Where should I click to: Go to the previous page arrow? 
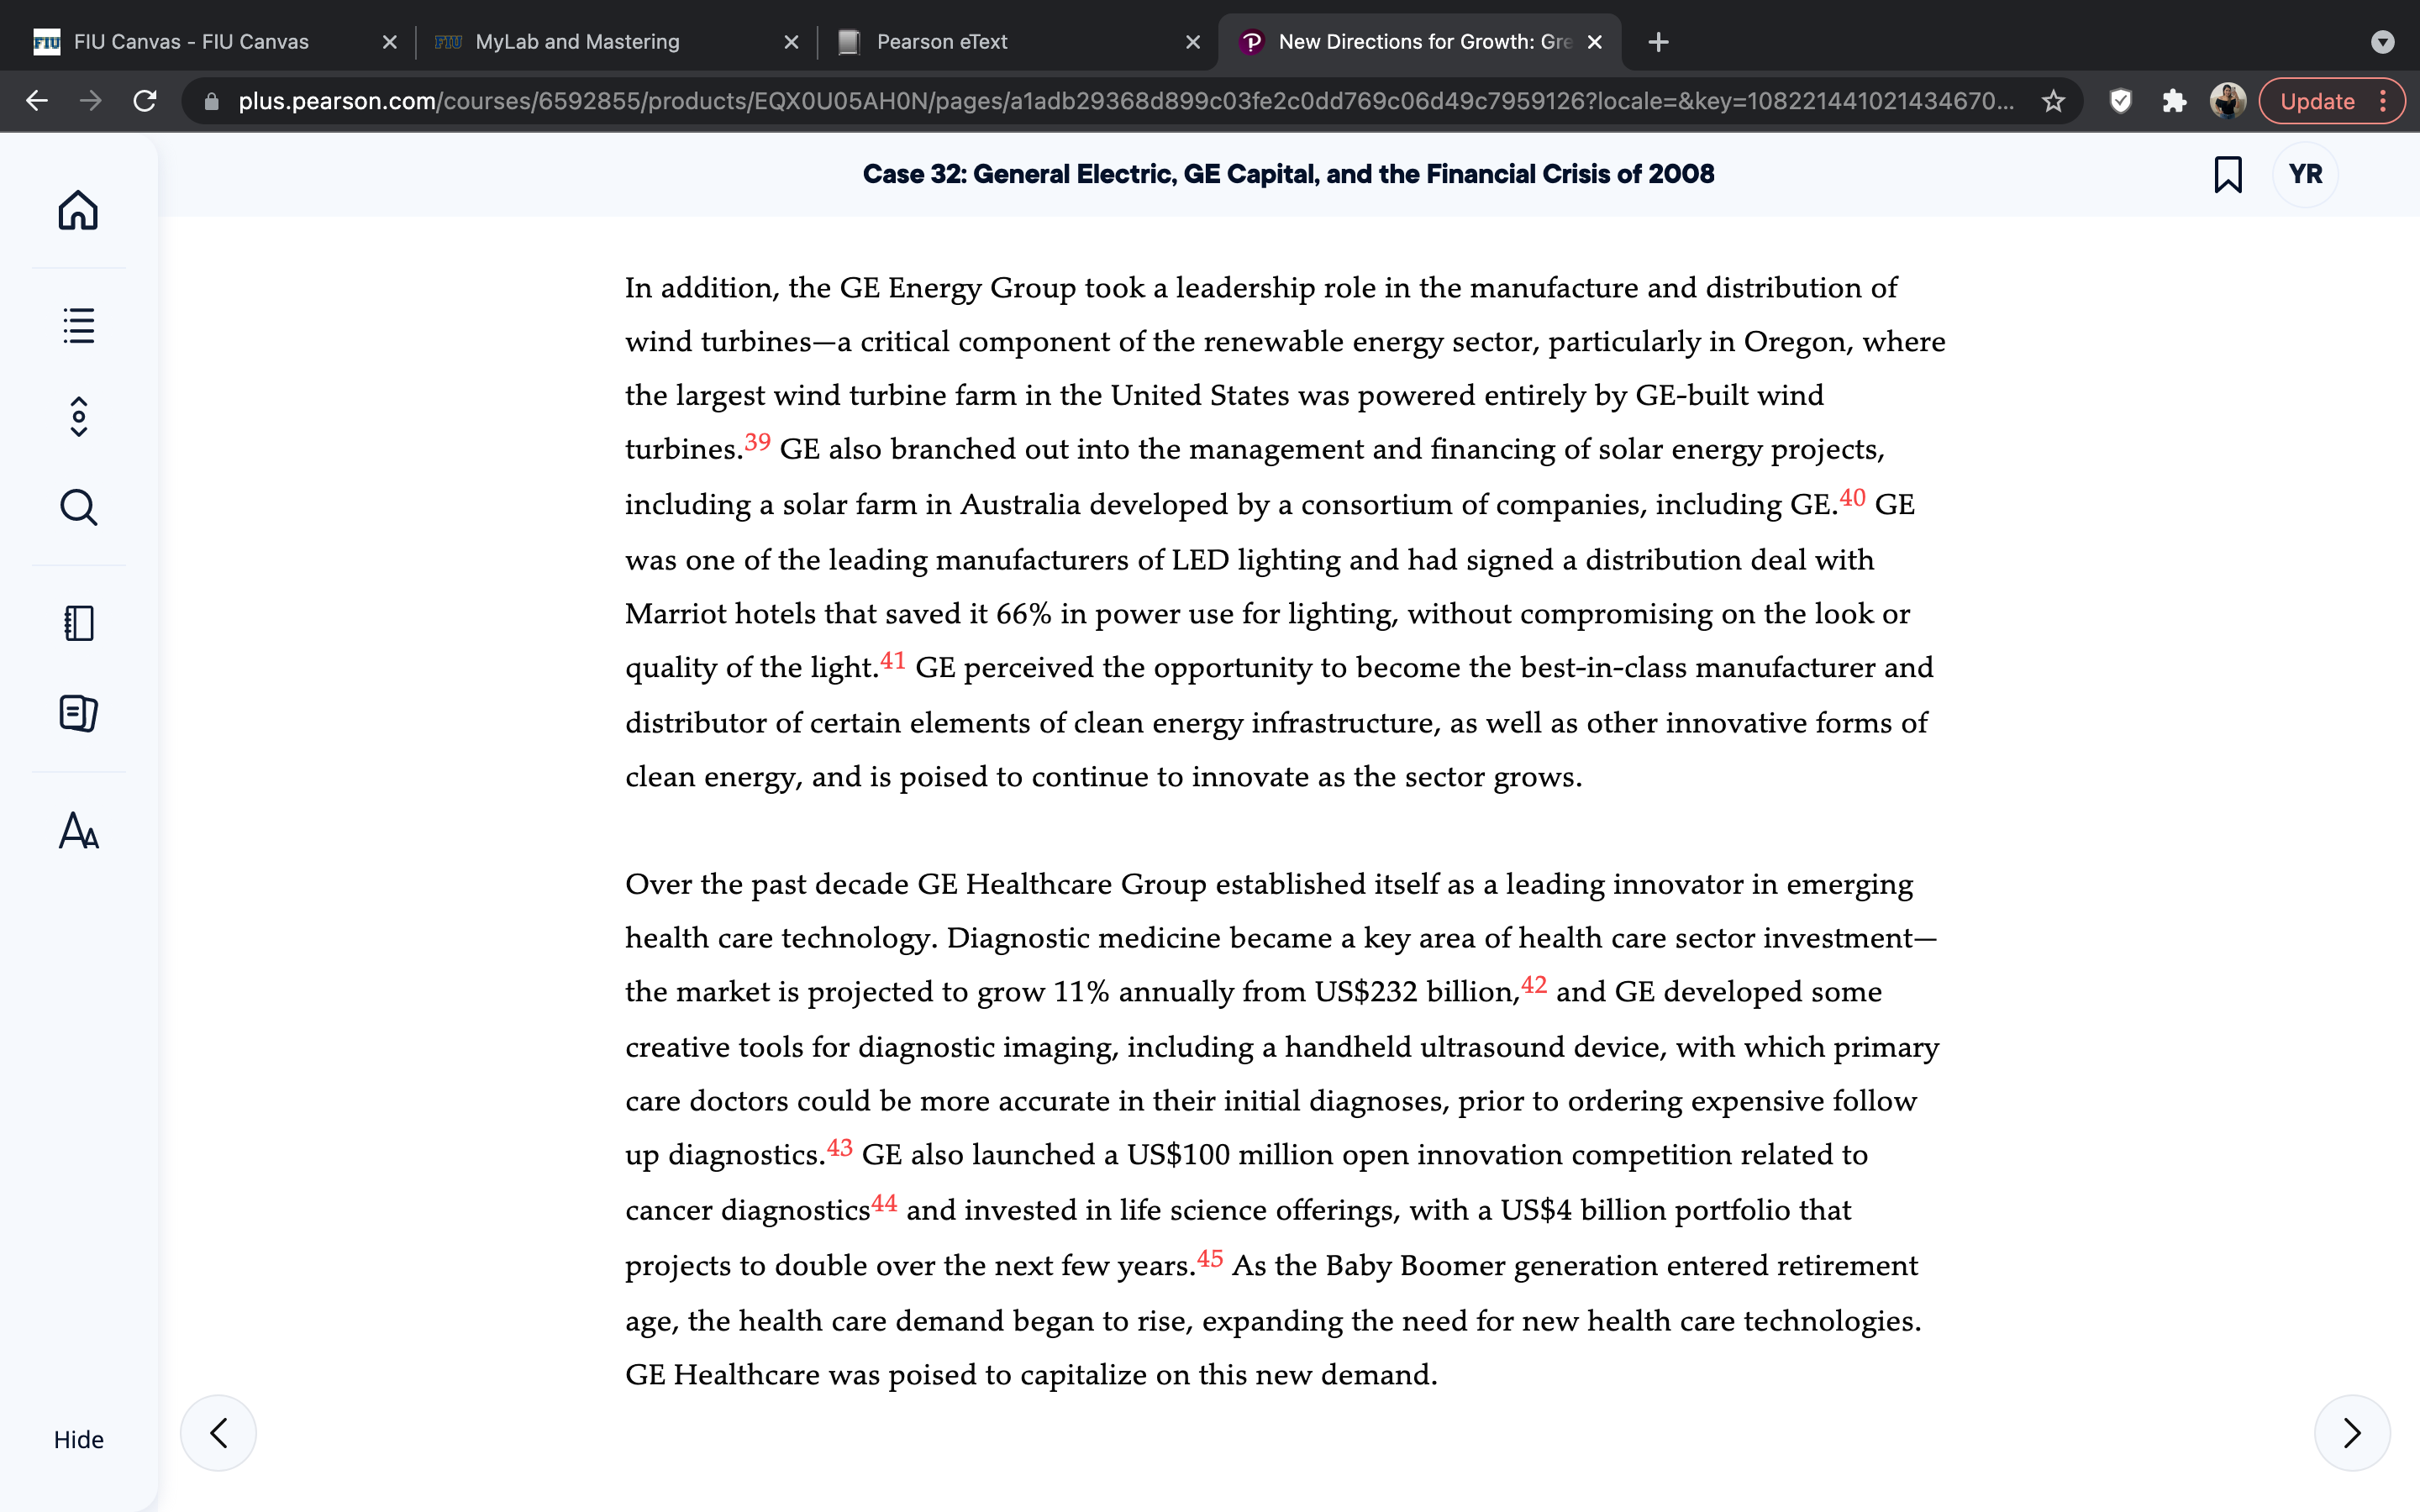218,1432
